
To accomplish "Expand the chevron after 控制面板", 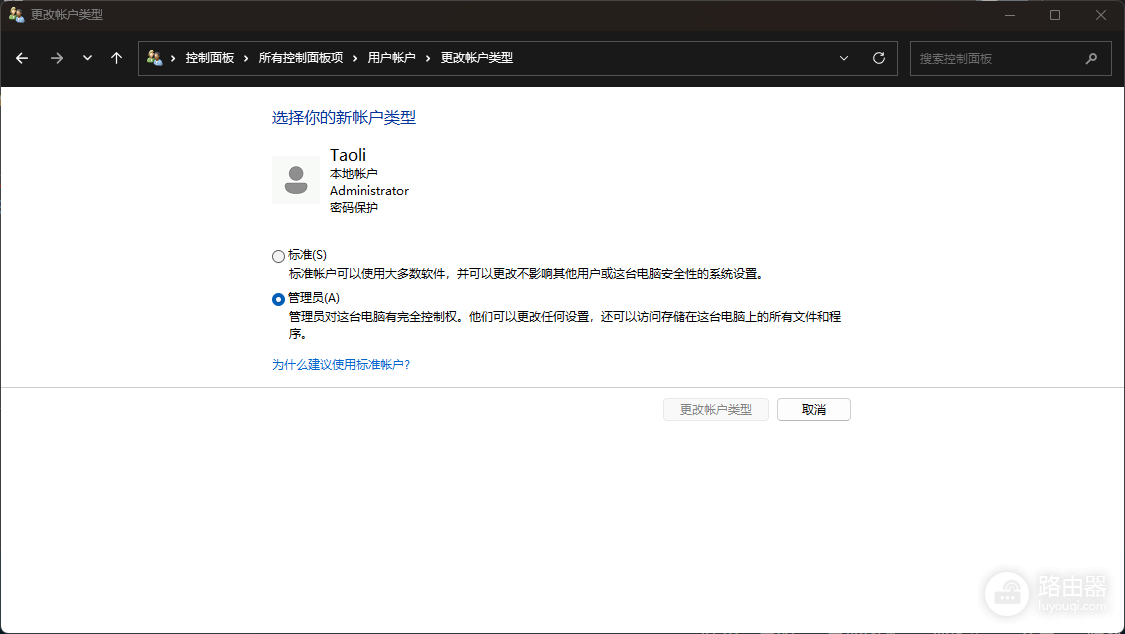I will click(x=246, y=58).
